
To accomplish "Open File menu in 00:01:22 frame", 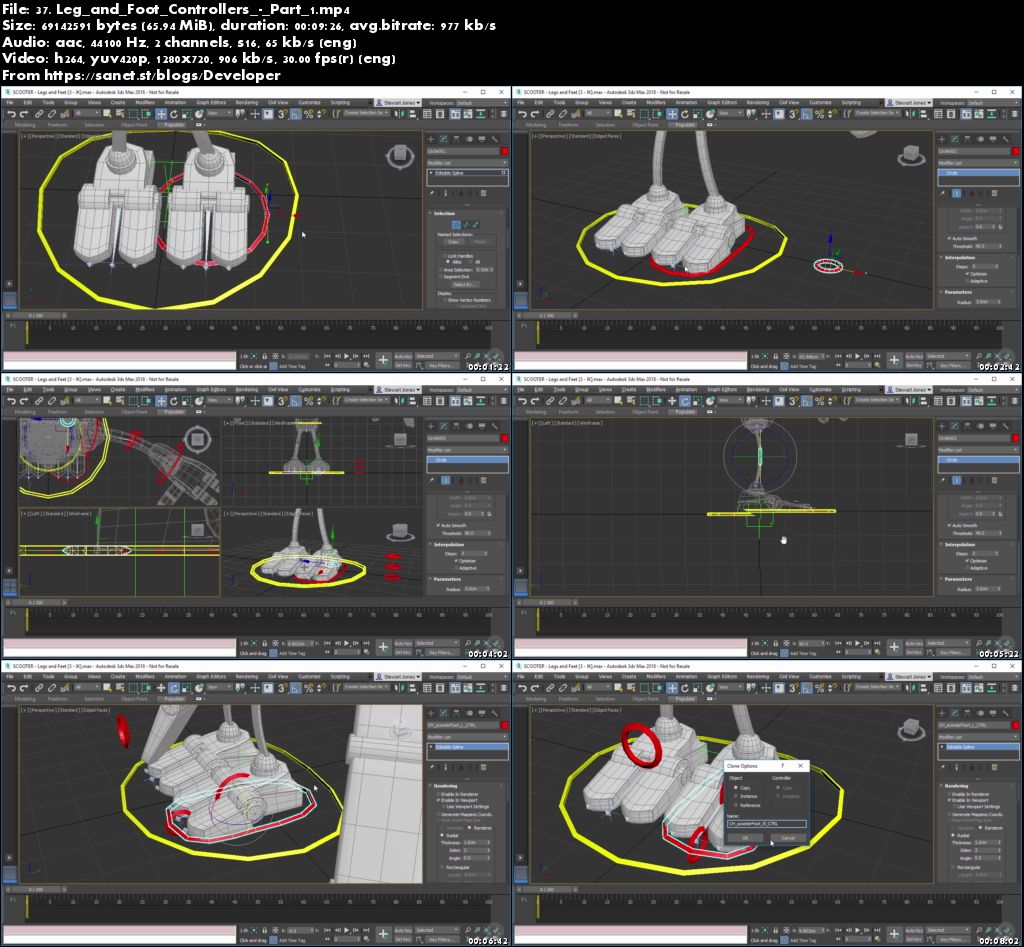I will coord(10,103).
